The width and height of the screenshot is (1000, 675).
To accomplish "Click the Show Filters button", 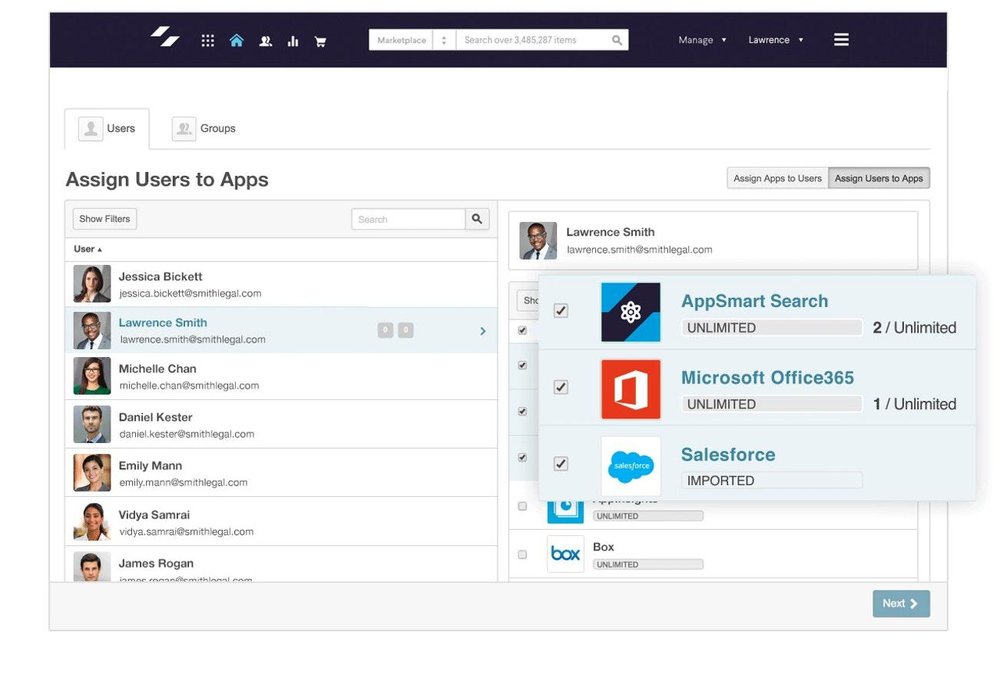I will click(105, 219).
